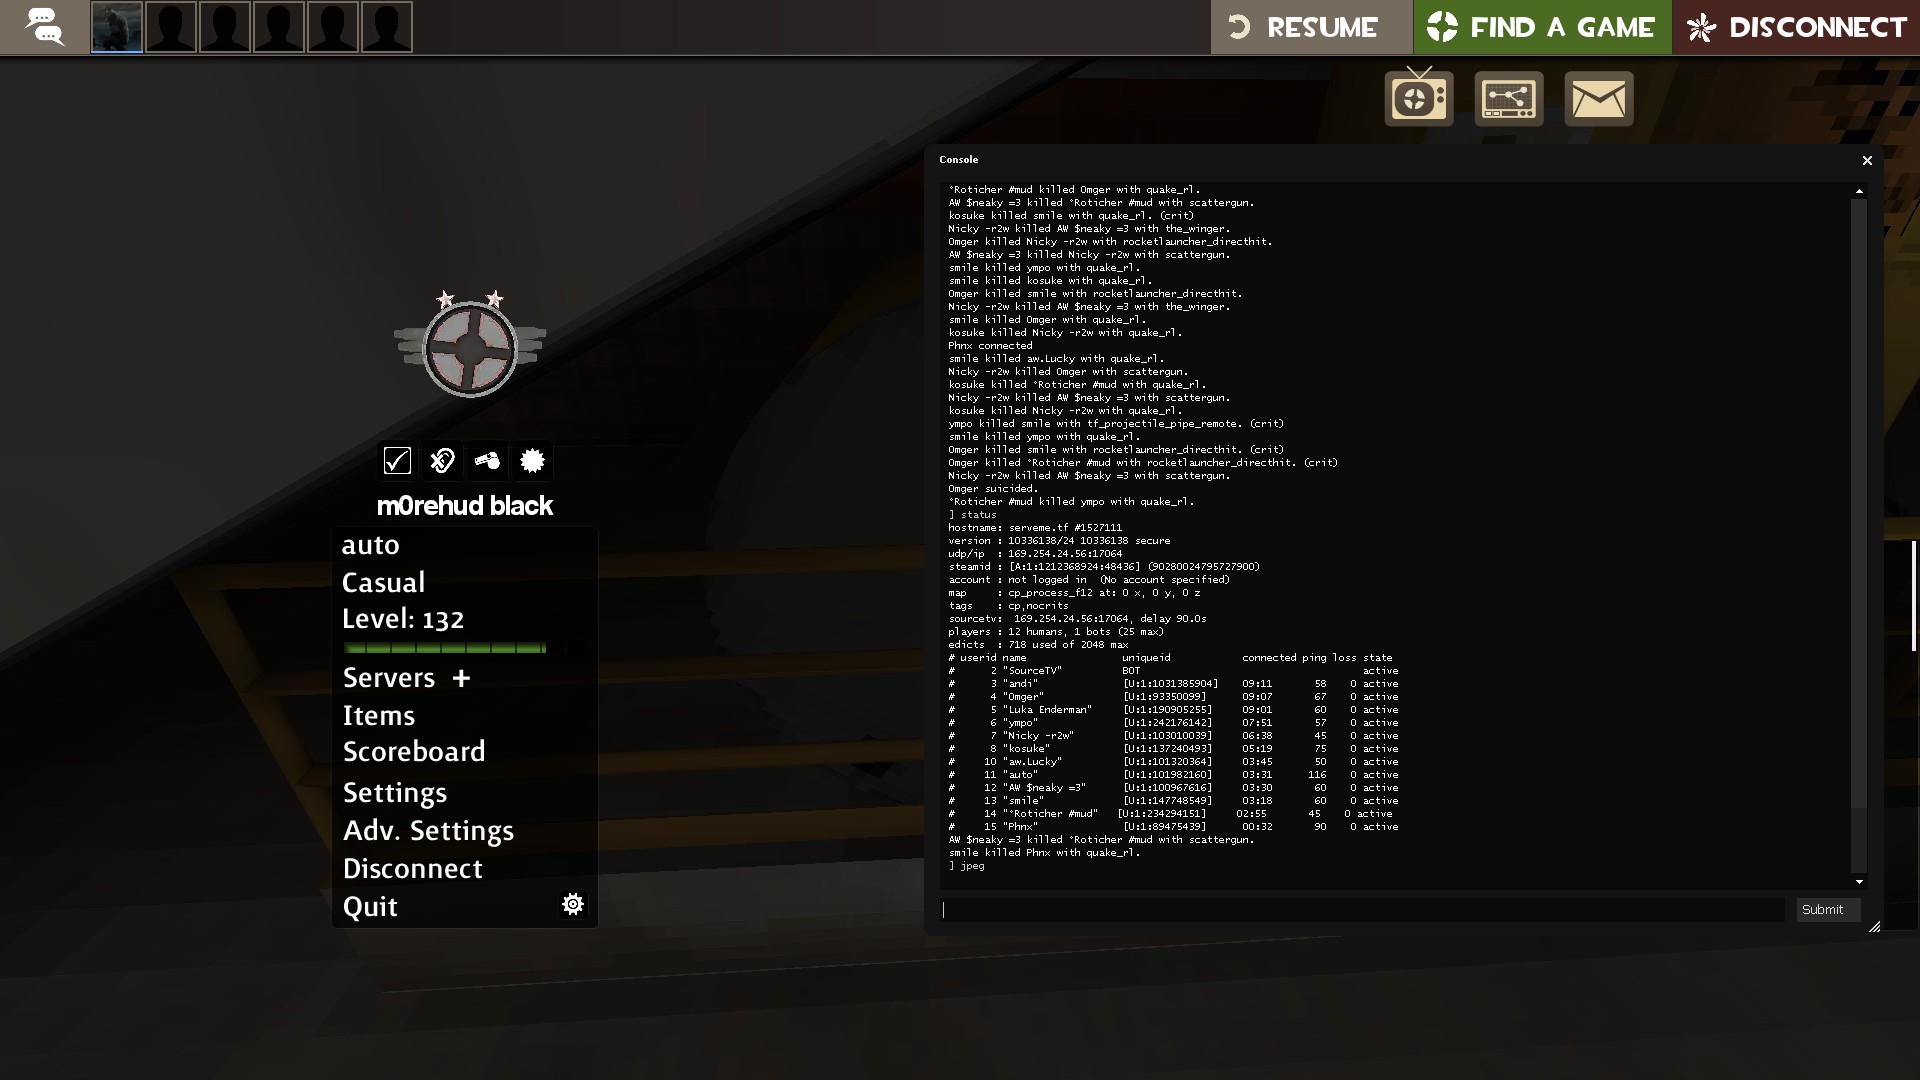Image resolution: width=1920 pixels, height=1080 pixels.
Task: Open the Scoreboard menu entry
Action: point(414,751)
